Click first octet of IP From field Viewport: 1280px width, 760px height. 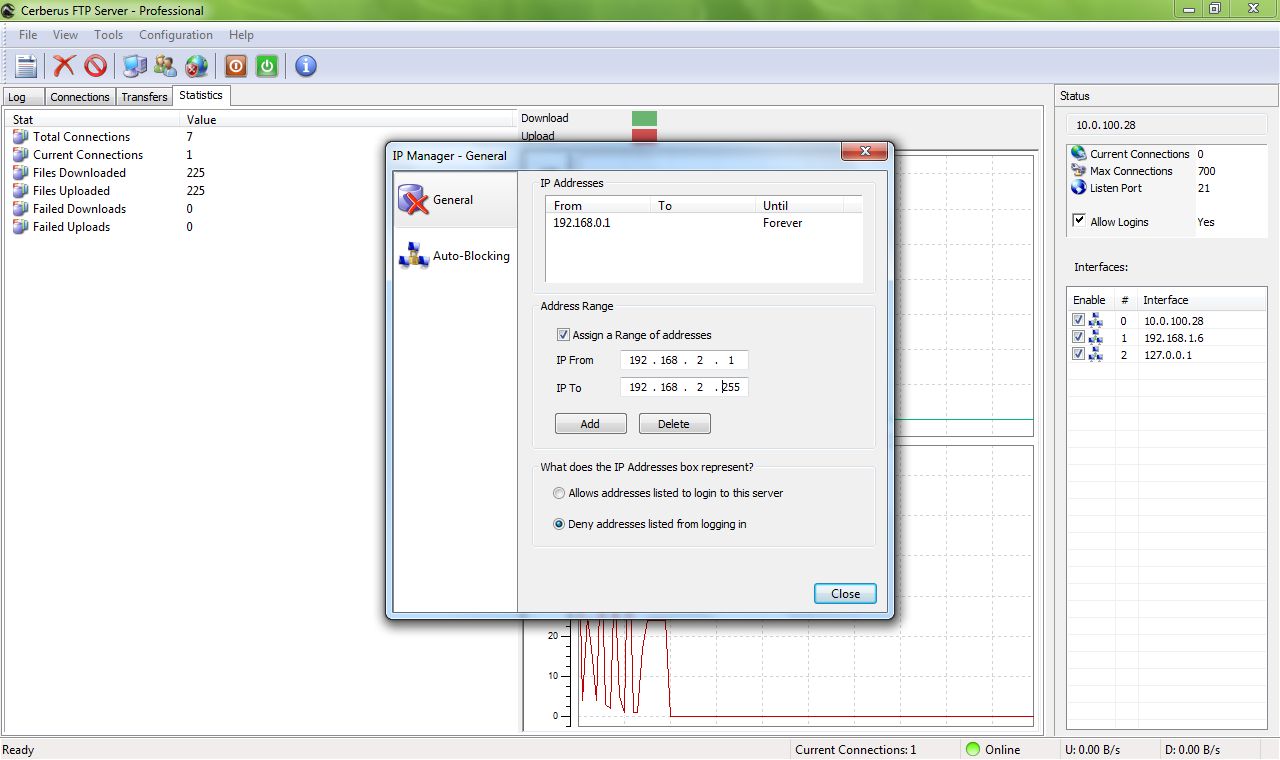pyautogui.click(x=638, y=360)
